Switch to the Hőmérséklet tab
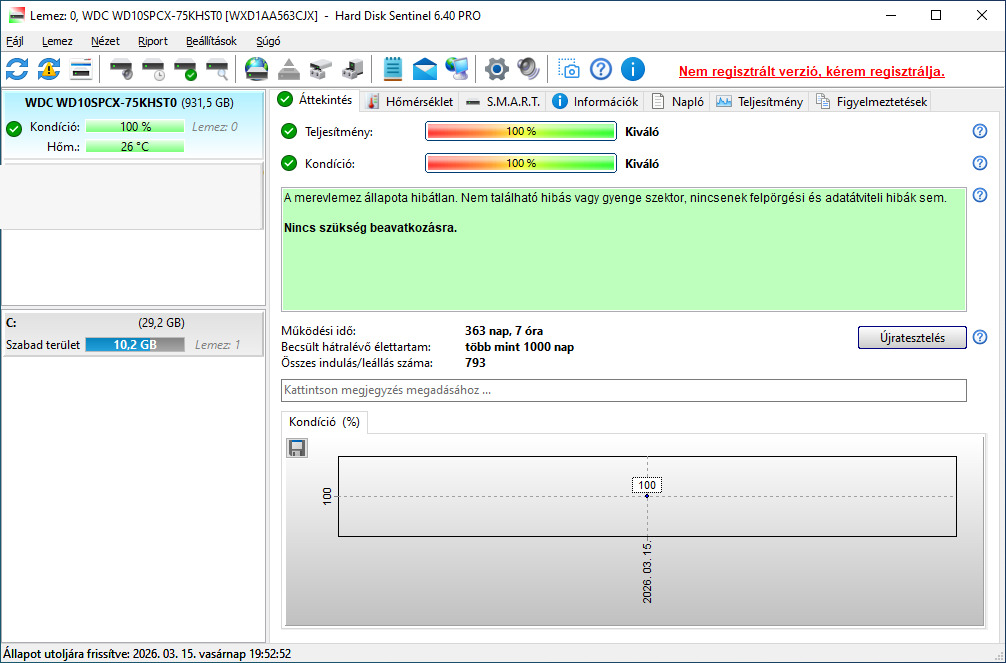Viewport: 1006px width, 663px height. (410, 101)
